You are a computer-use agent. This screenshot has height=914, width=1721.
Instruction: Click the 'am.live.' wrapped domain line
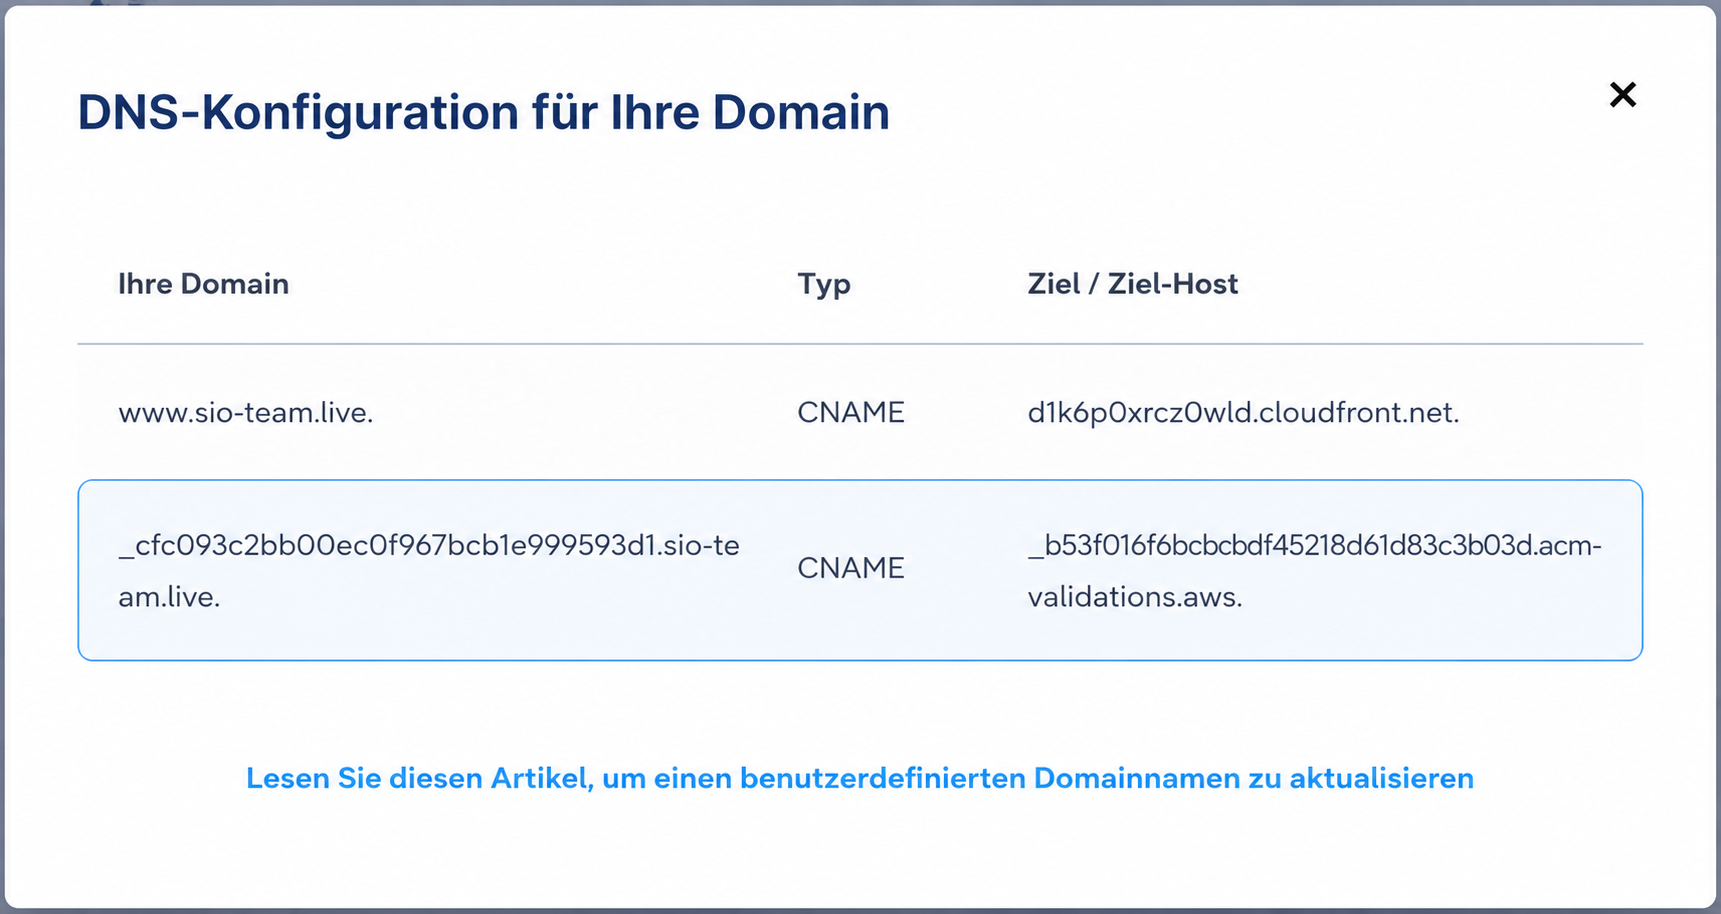coord(169,597)
